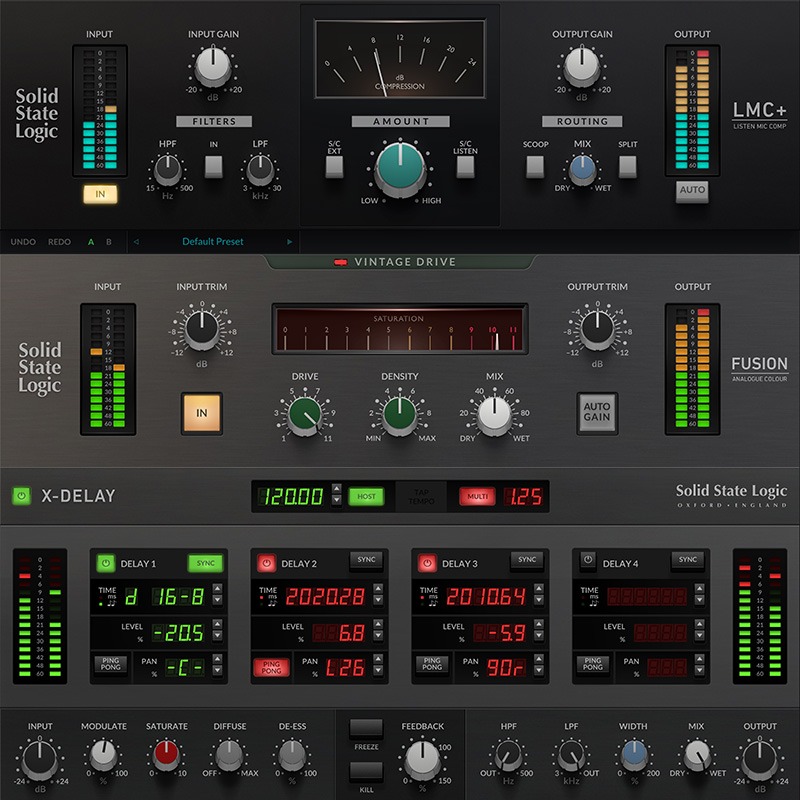This screenshot has height=800, width=800.
Task: Click FREEZE button
Action: tap(366, 729)
